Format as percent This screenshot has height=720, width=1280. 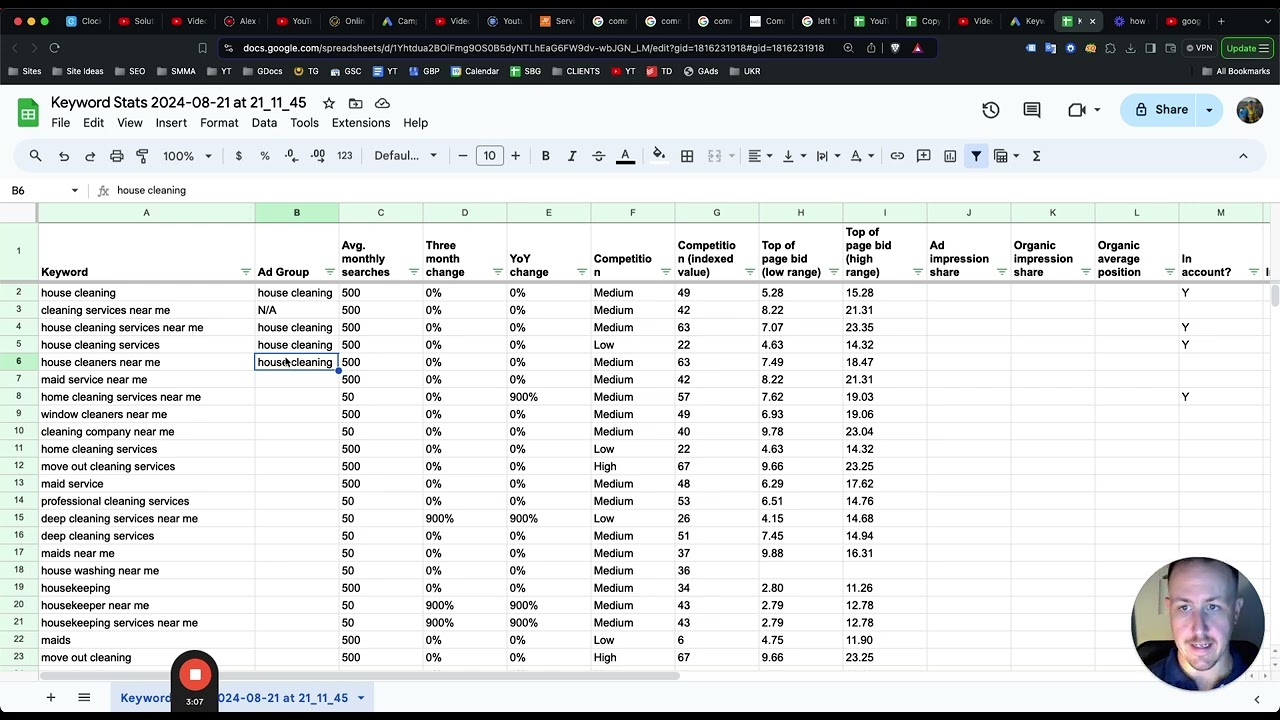(265, 156)
